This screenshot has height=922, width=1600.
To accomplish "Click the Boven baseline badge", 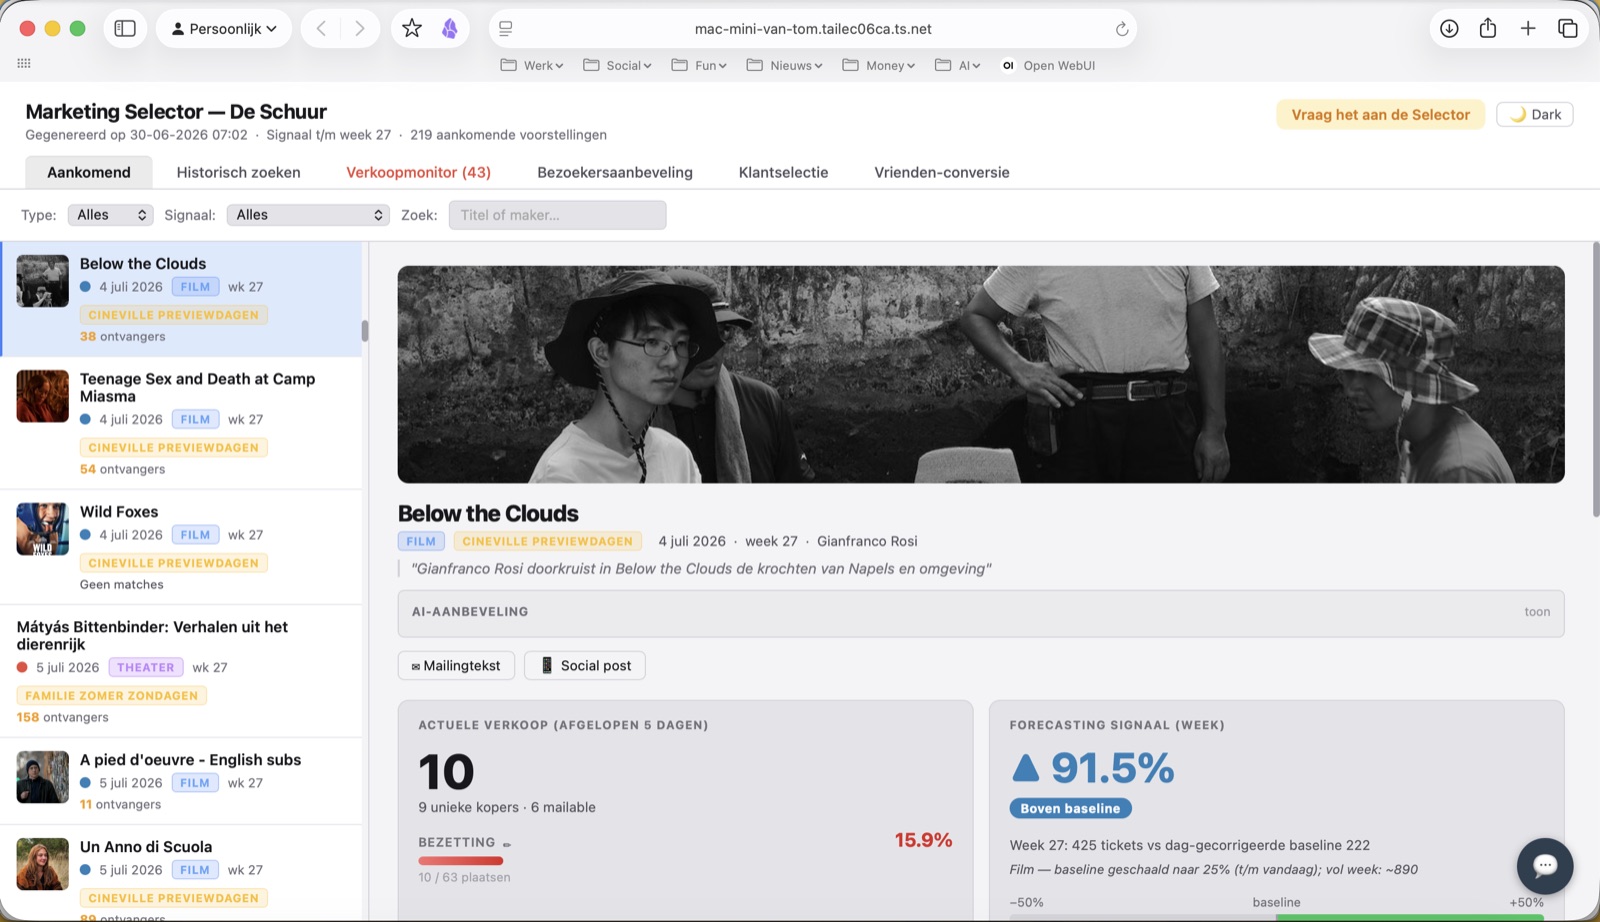I will click(x=1070, y=808).
